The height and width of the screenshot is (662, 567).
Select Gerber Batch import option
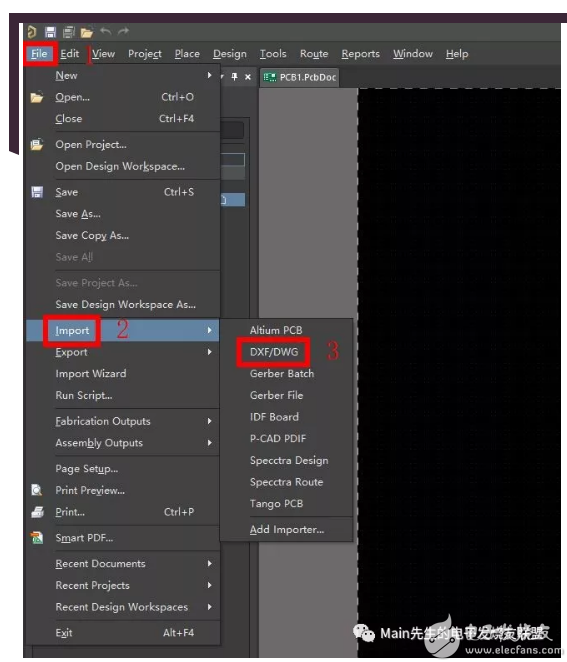pyautogui.click(x=286, y=374)
